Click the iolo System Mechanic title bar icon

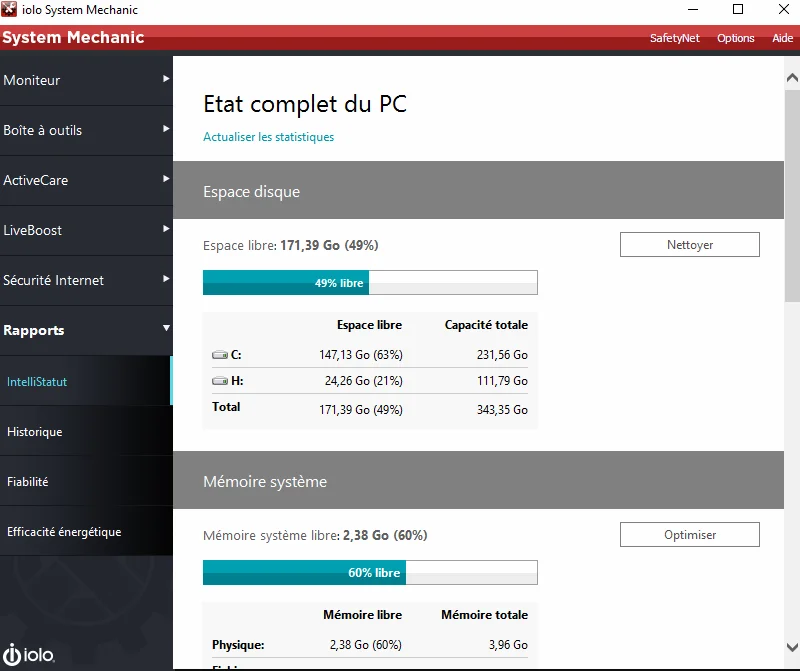click(9, 9)
